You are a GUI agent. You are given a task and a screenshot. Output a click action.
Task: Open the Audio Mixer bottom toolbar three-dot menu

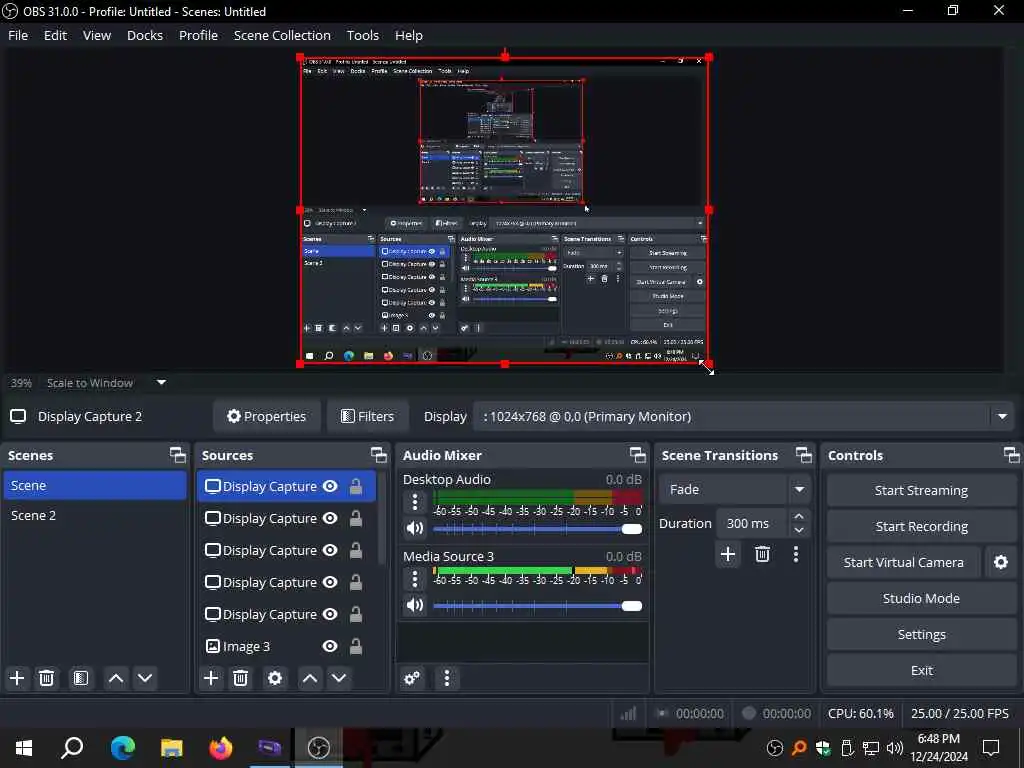click(447, 678)
